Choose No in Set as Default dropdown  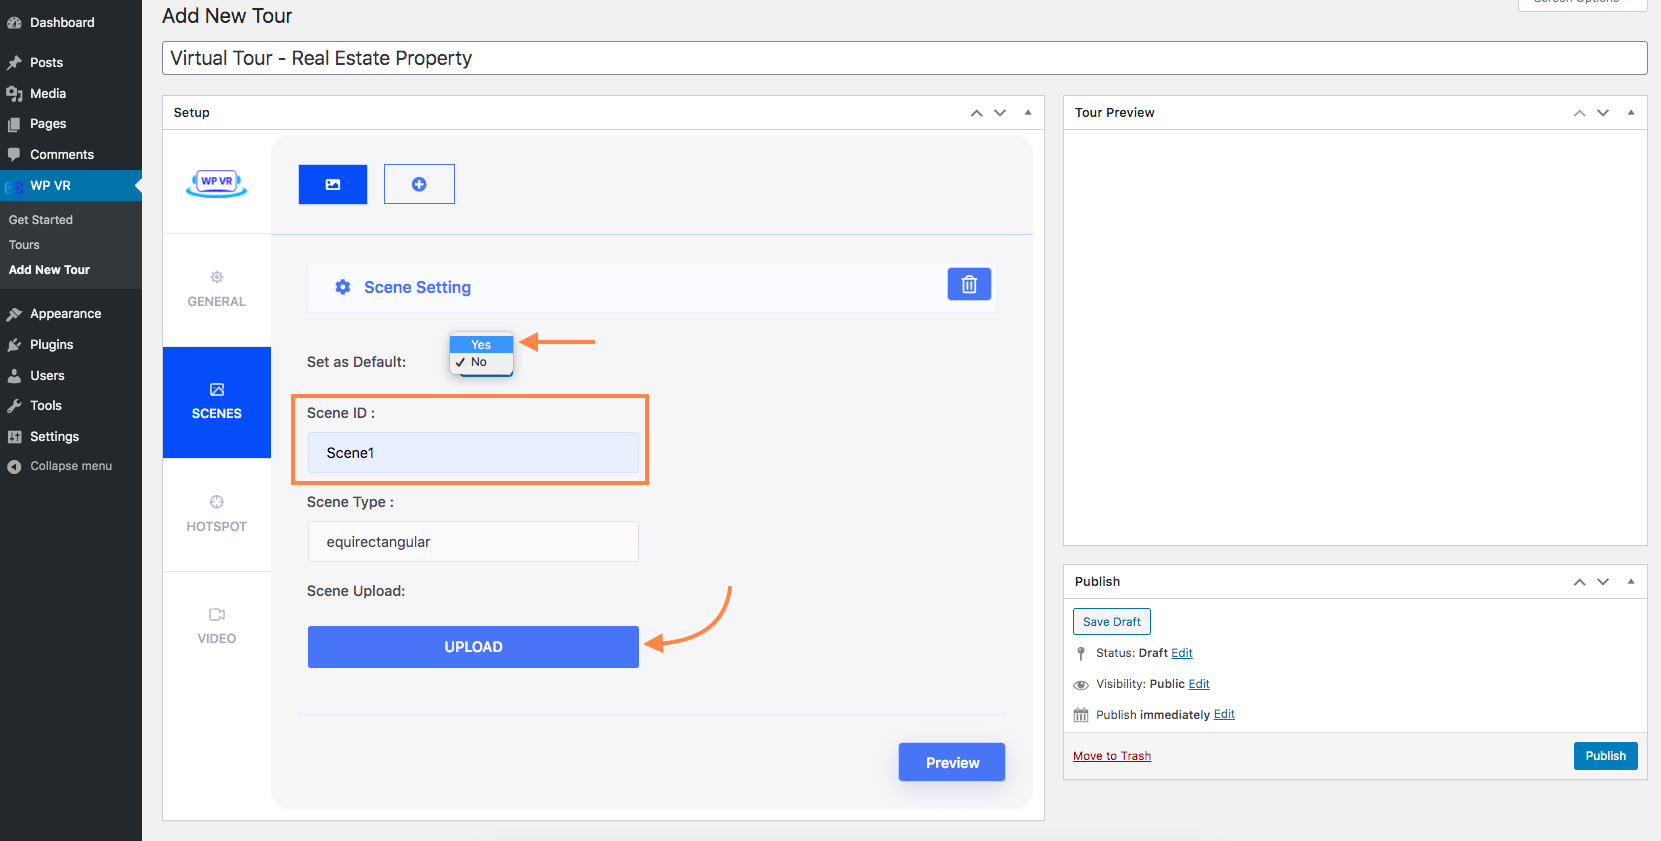[480, 362]
